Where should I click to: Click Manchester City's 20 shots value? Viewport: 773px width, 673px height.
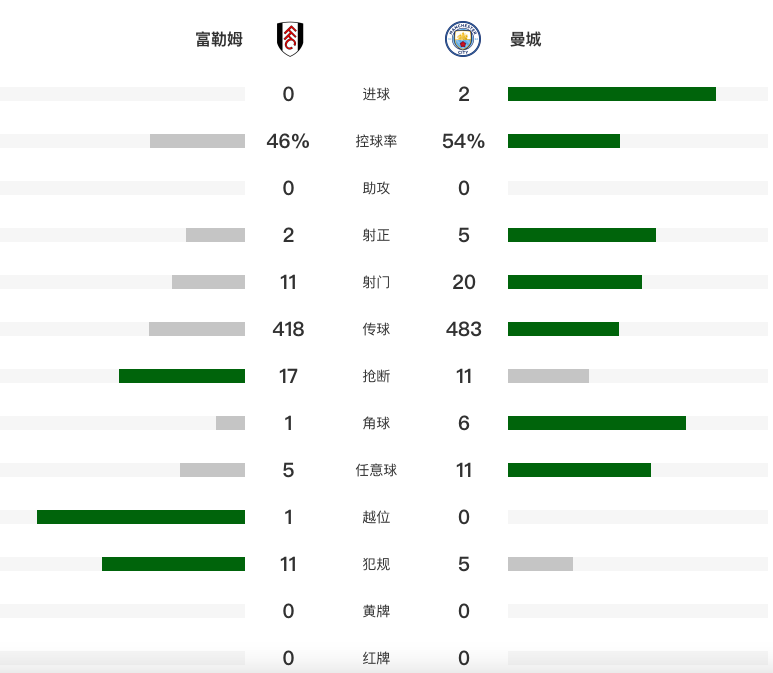463,282
